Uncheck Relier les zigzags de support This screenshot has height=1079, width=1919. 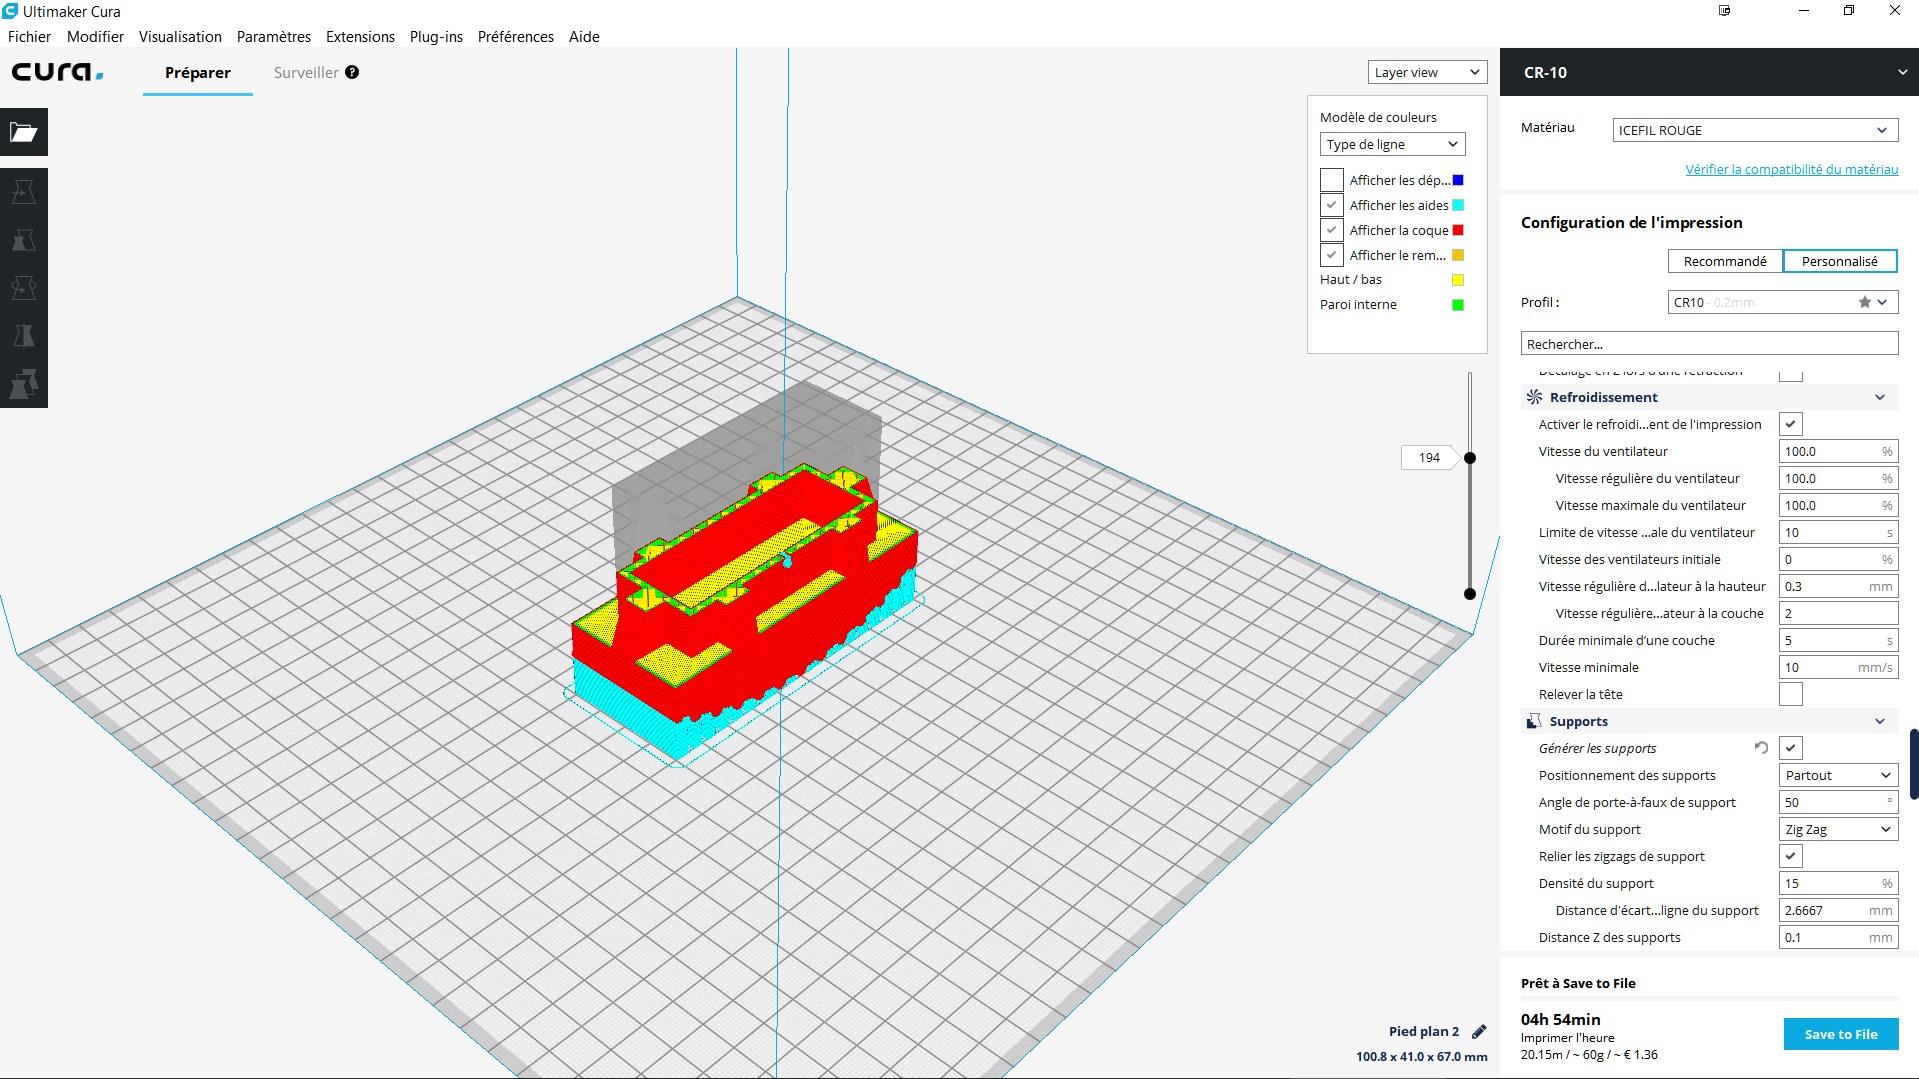point(1790,856)
